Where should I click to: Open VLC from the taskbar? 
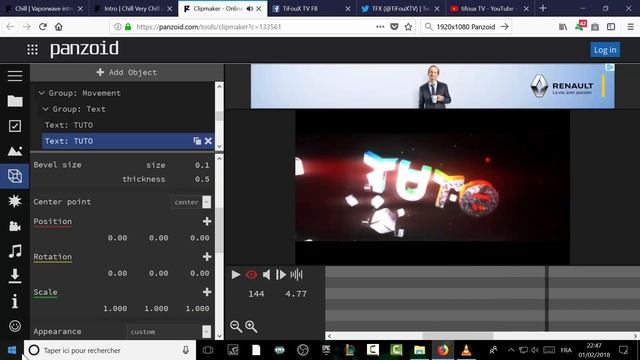click(466, 350)
